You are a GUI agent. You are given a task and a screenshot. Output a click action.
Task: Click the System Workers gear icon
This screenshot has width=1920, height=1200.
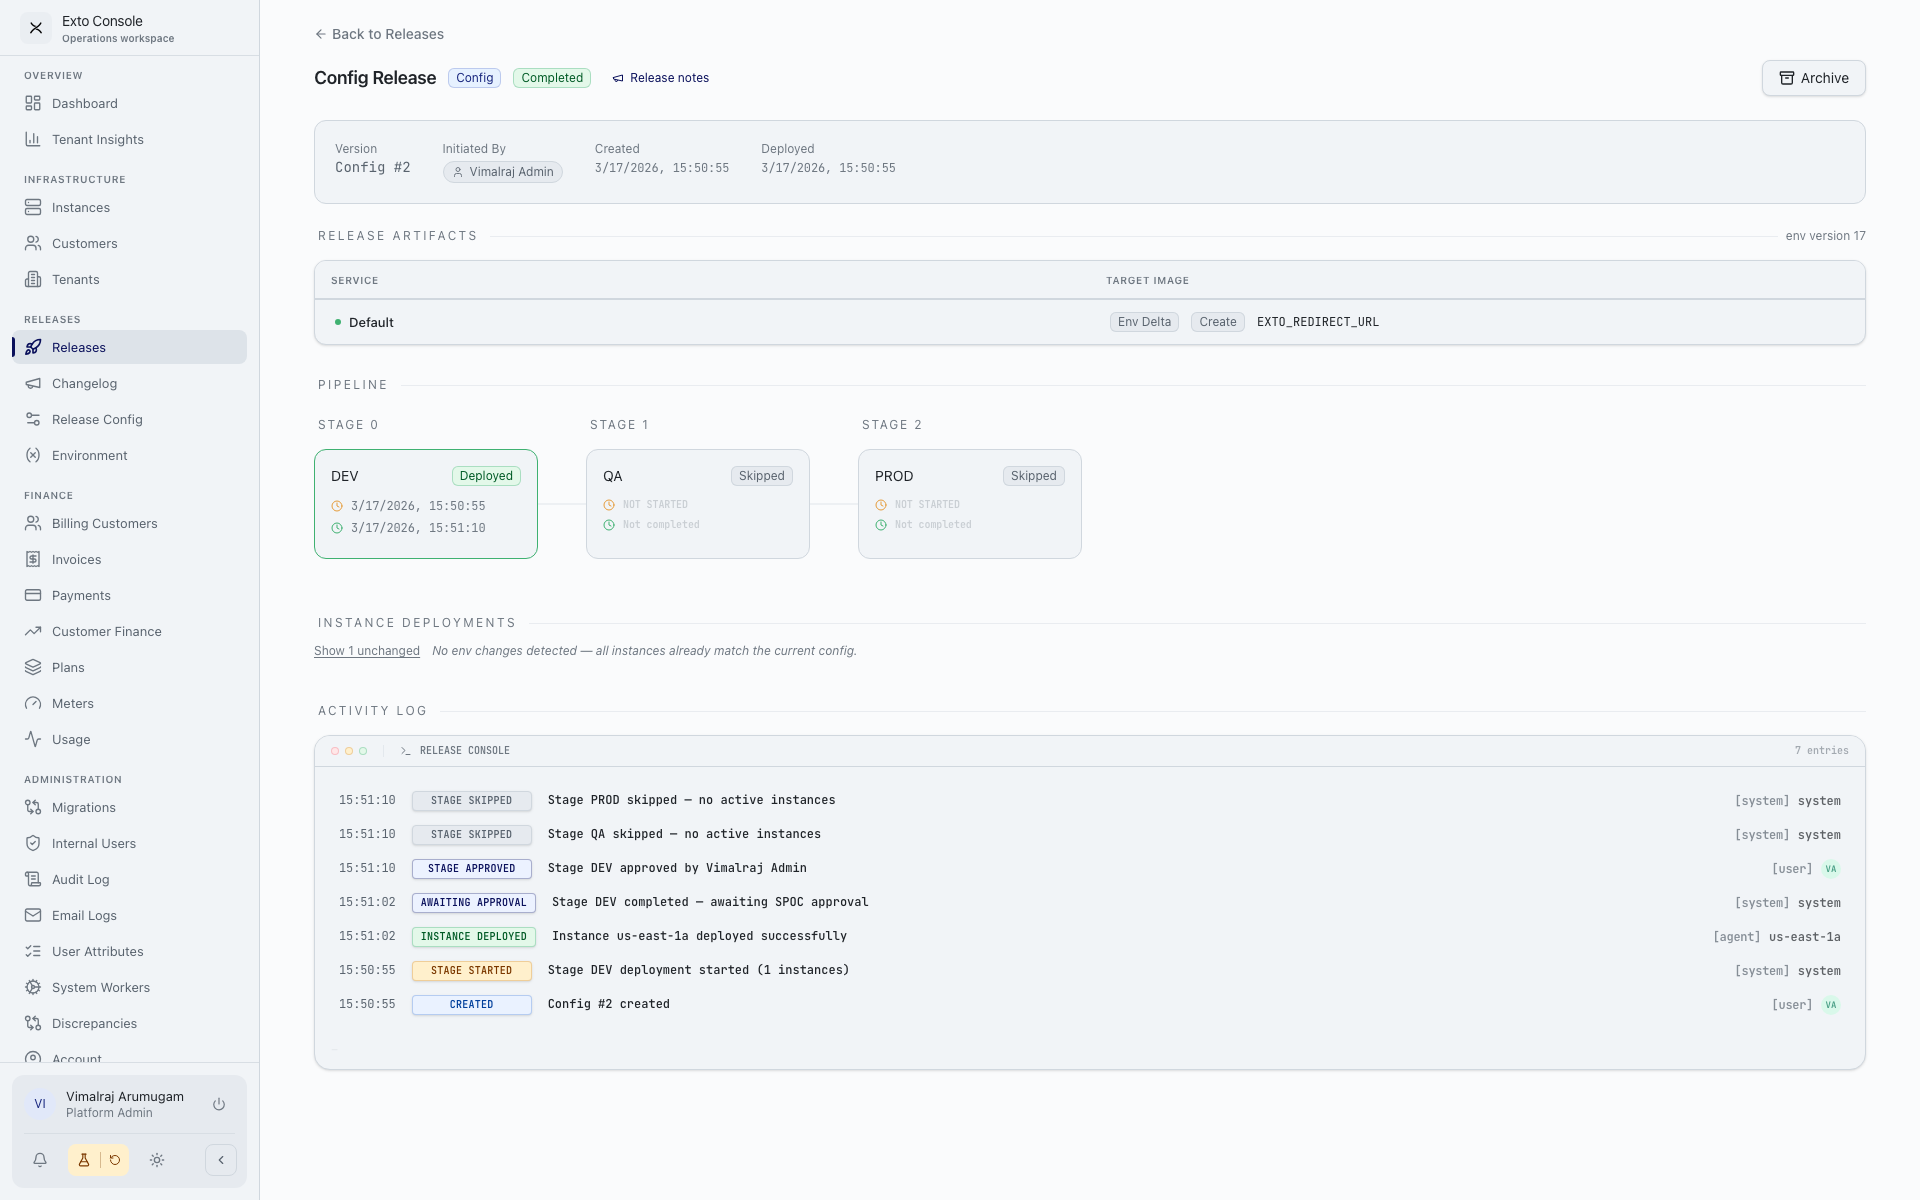33,988
